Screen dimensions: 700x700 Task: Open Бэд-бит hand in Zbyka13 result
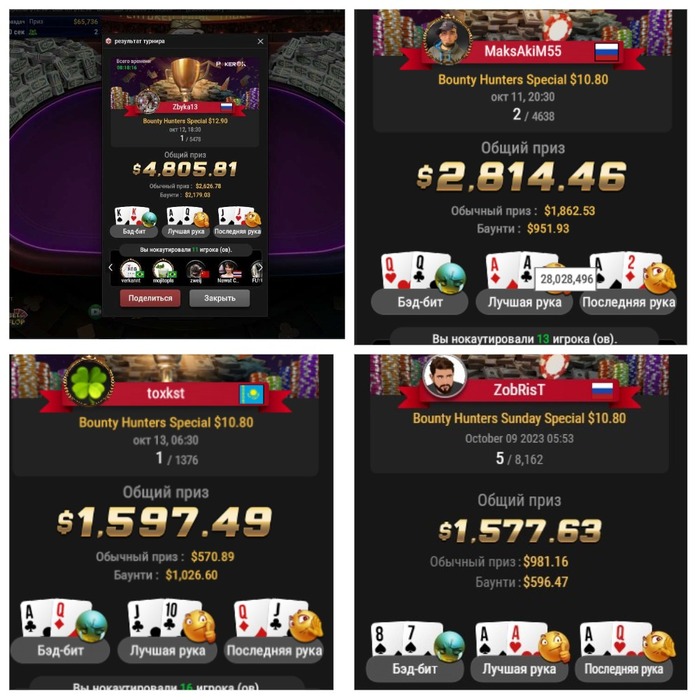click(x=134, y=222)
